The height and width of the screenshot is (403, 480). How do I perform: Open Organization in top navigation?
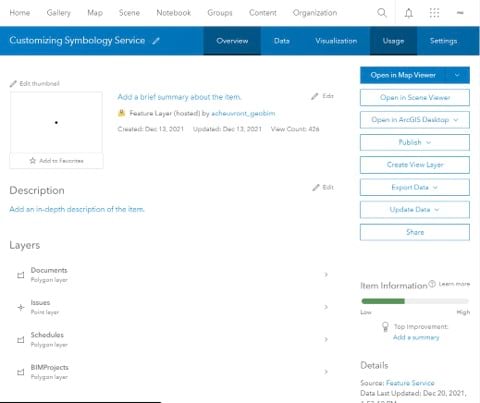[315, 13]
